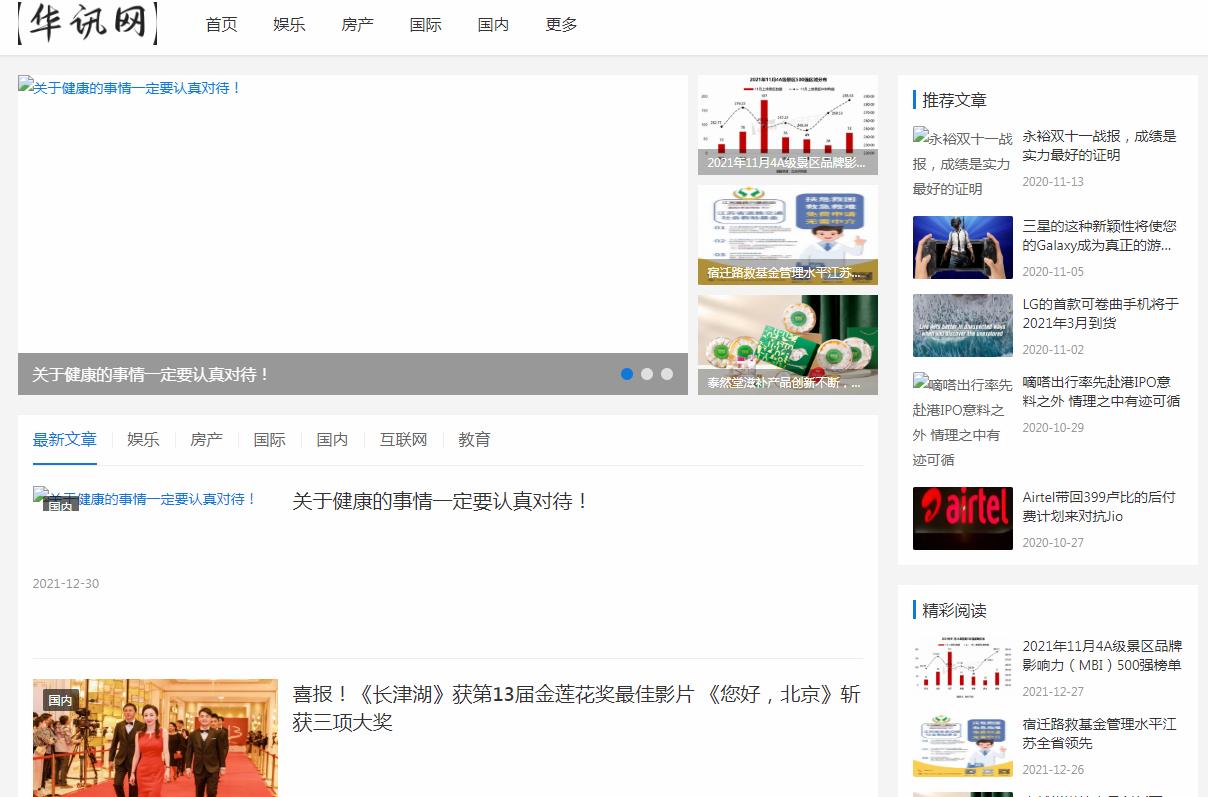Viewport: 1208px width, 797px height.
Task: Open the Airtel带回399卢比 article
Action: pyautogui.click(x=1099, y=507)
